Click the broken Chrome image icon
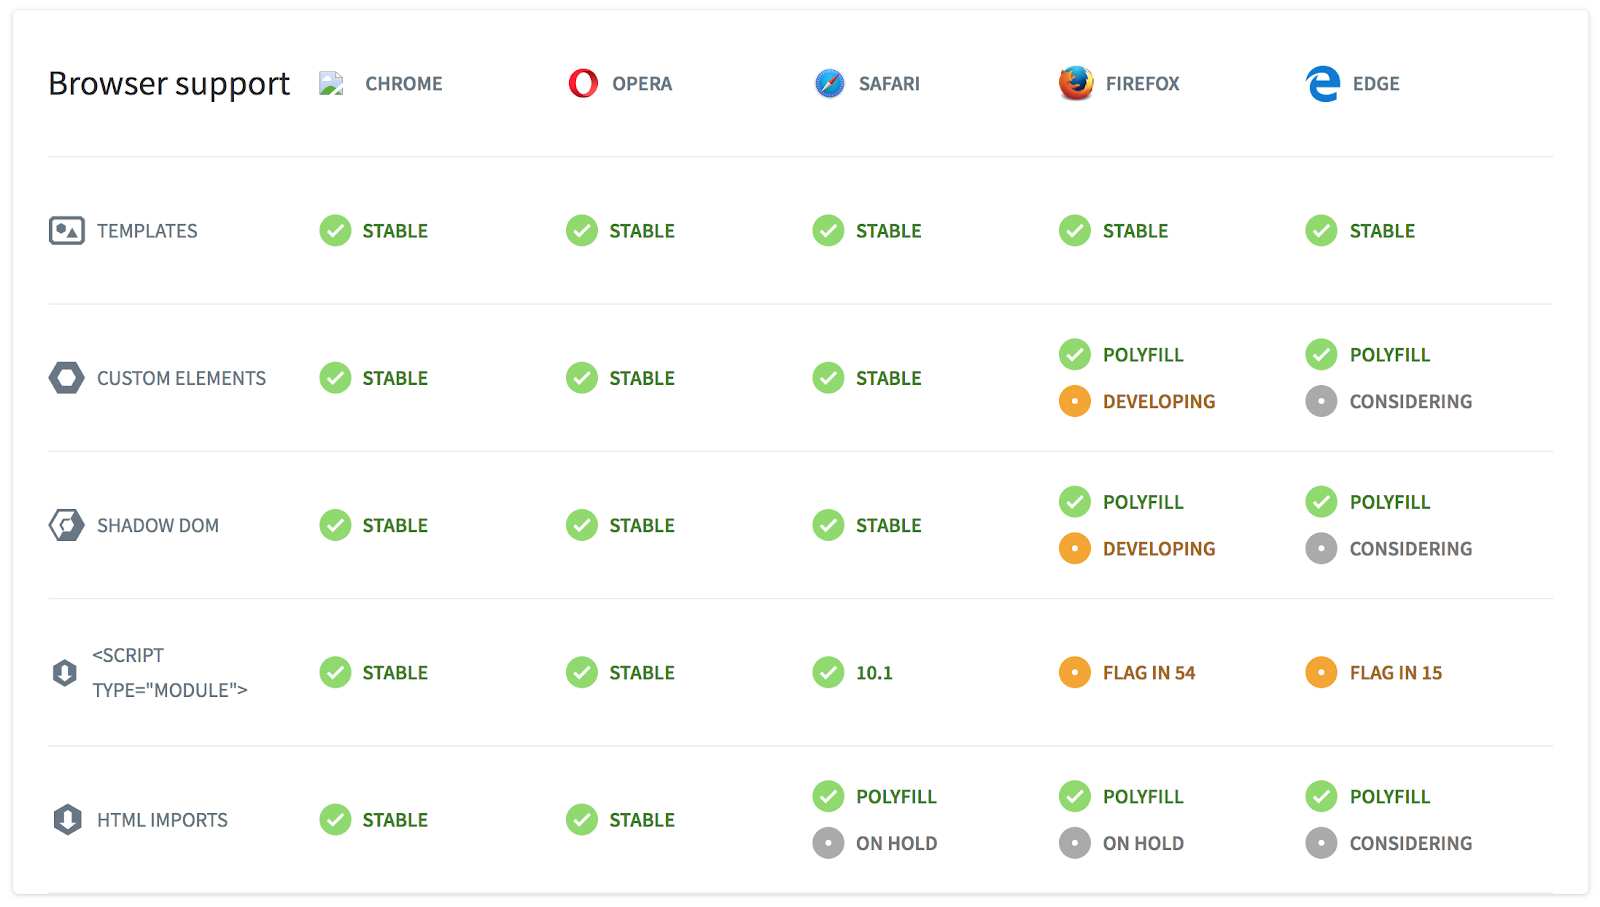Image resolution: width=1600 pixels, height=907 pixels. point(331,83)
